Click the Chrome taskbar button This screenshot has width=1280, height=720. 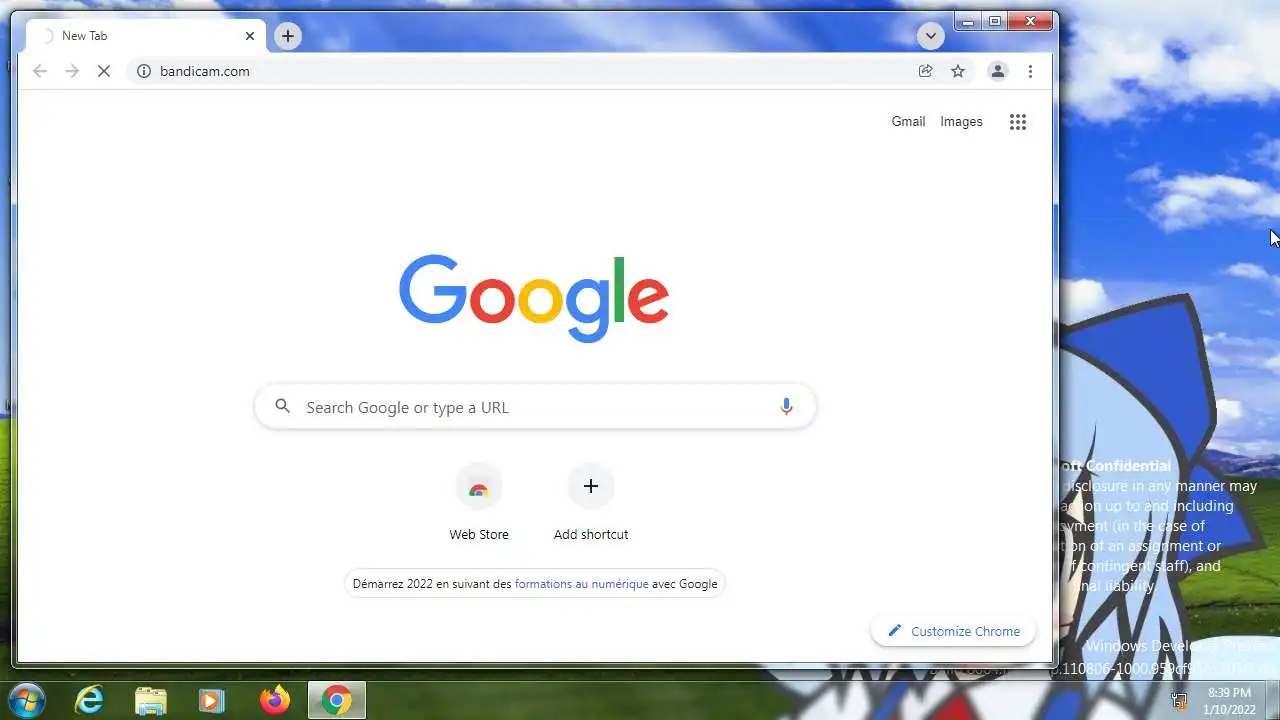click(337, 700)
